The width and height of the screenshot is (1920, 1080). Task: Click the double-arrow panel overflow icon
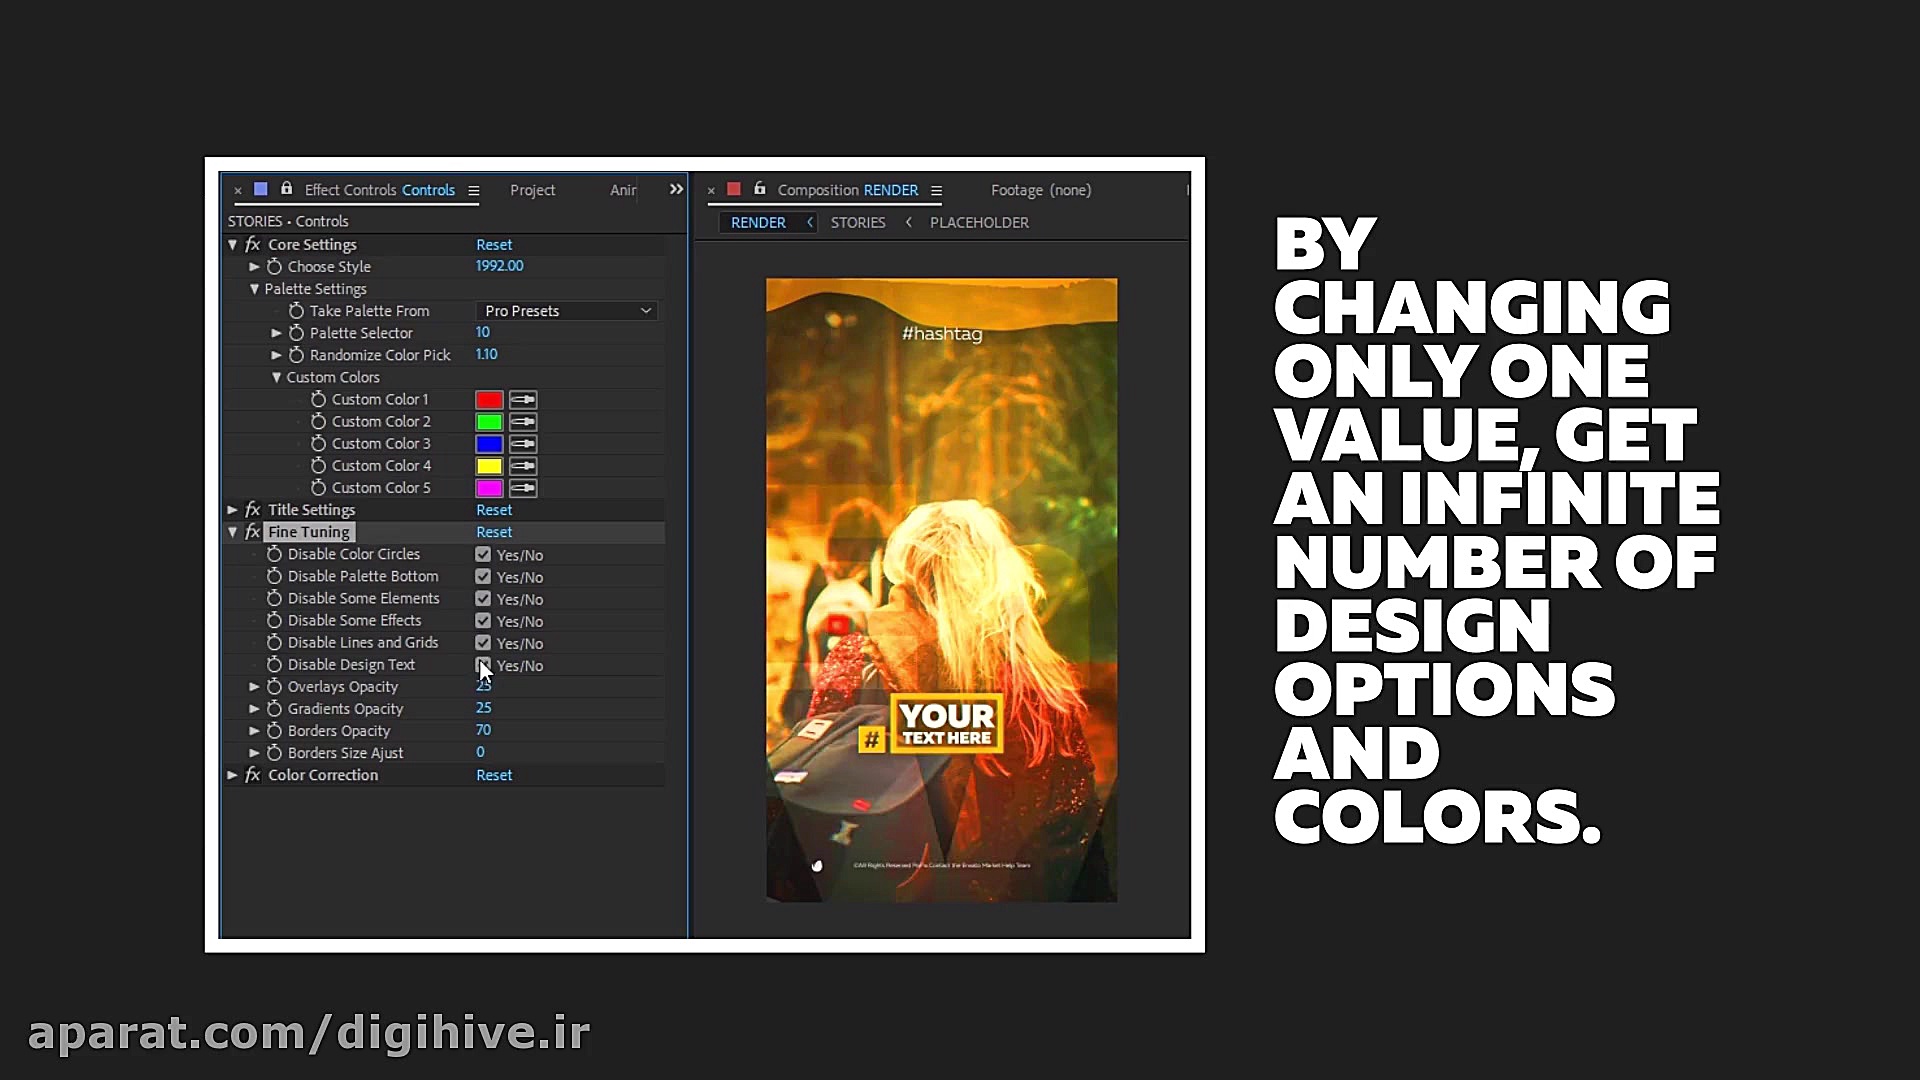point(676,189)
